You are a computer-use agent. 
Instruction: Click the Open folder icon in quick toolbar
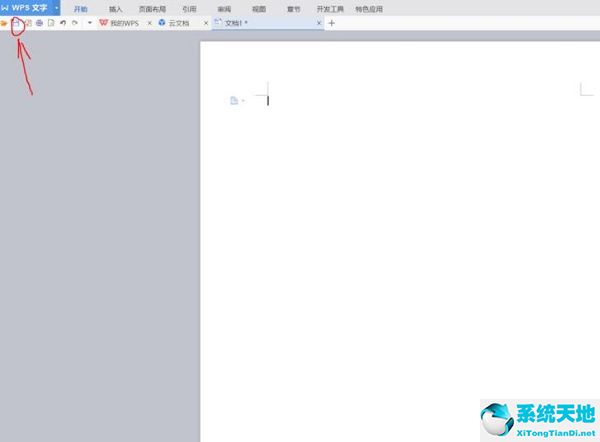point(4,22)
